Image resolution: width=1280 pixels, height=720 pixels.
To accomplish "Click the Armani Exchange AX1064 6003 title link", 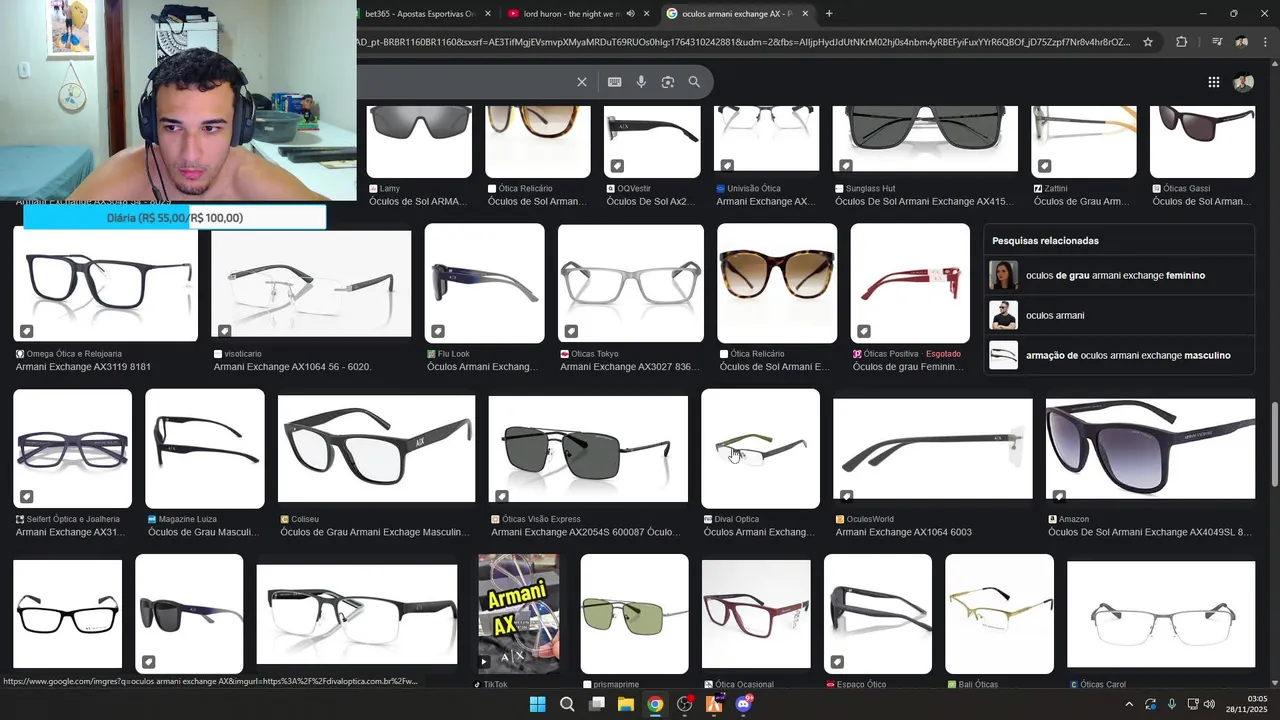I will [904, 532].
